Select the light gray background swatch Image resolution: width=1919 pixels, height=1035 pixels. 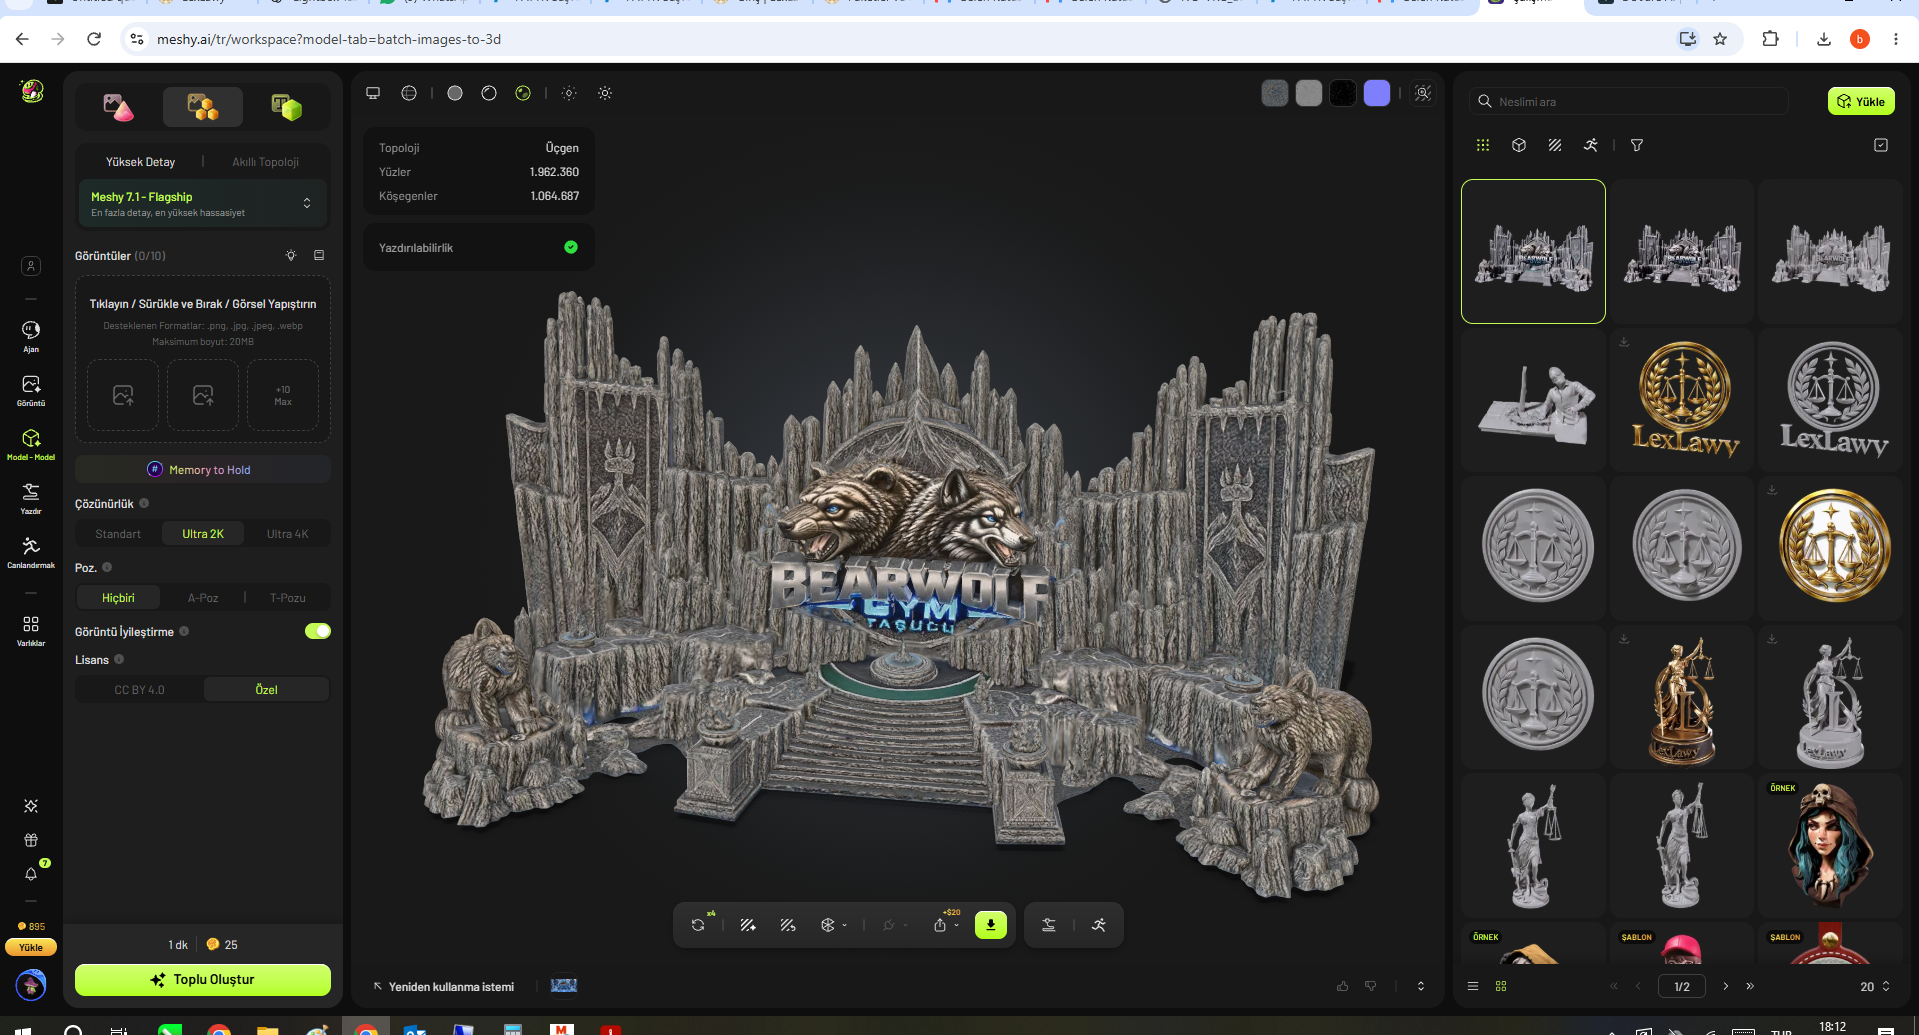click(x=1309, y=93)
